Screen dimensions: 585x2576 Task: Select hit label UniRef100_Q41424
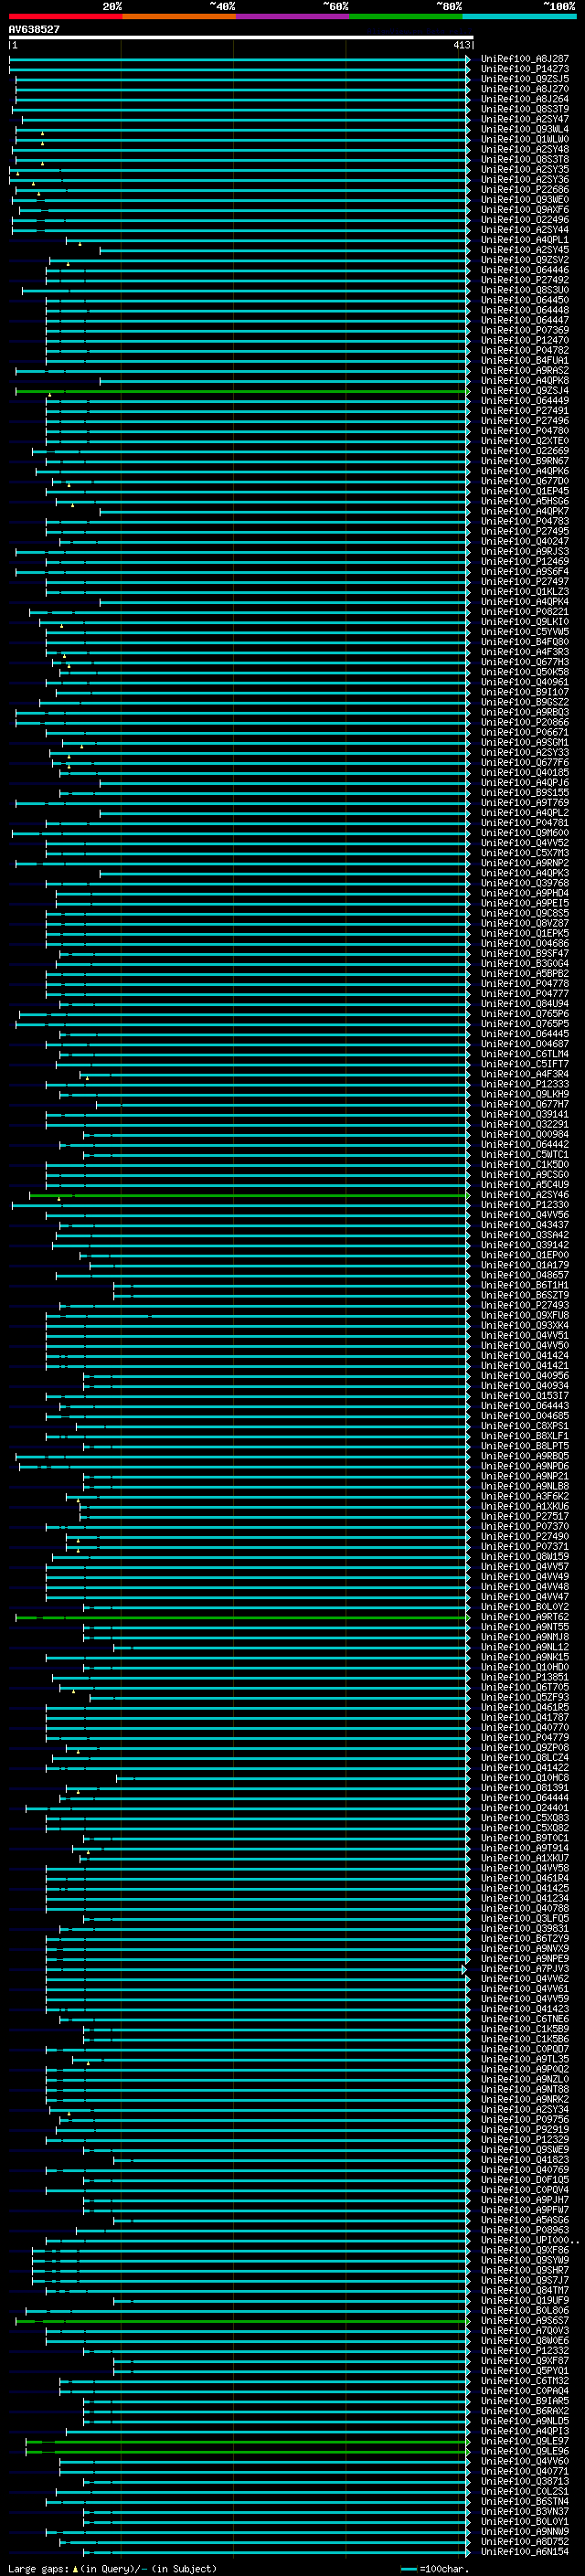point(525,1356)
